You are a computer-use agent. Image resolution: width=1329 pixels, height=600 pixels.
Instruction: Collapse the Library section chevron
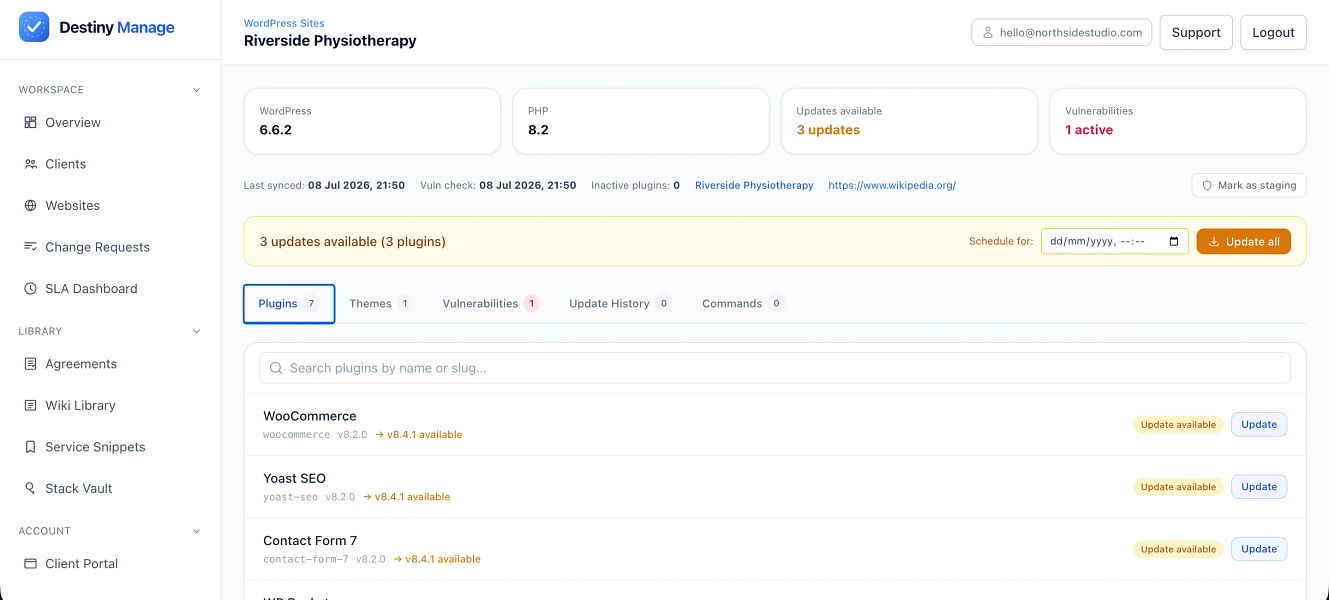[196, 331]
